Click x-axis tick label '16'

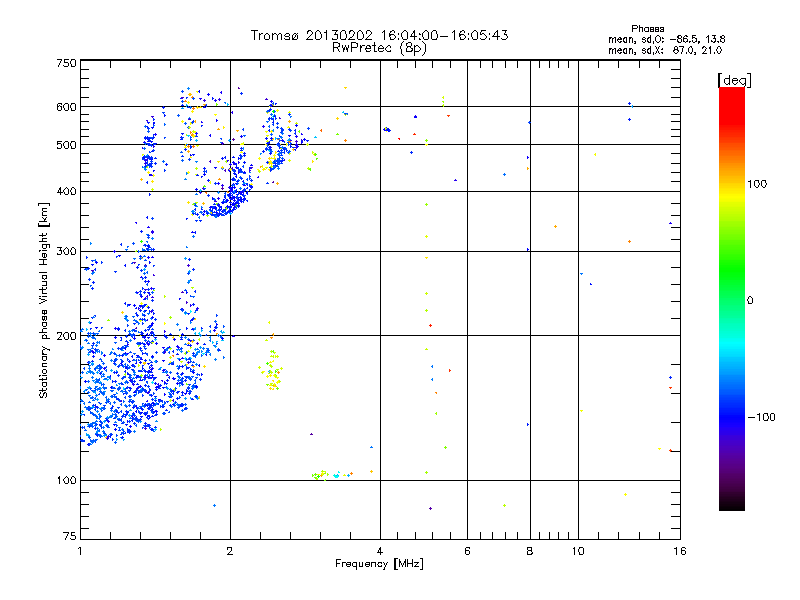tap(680, 551)
